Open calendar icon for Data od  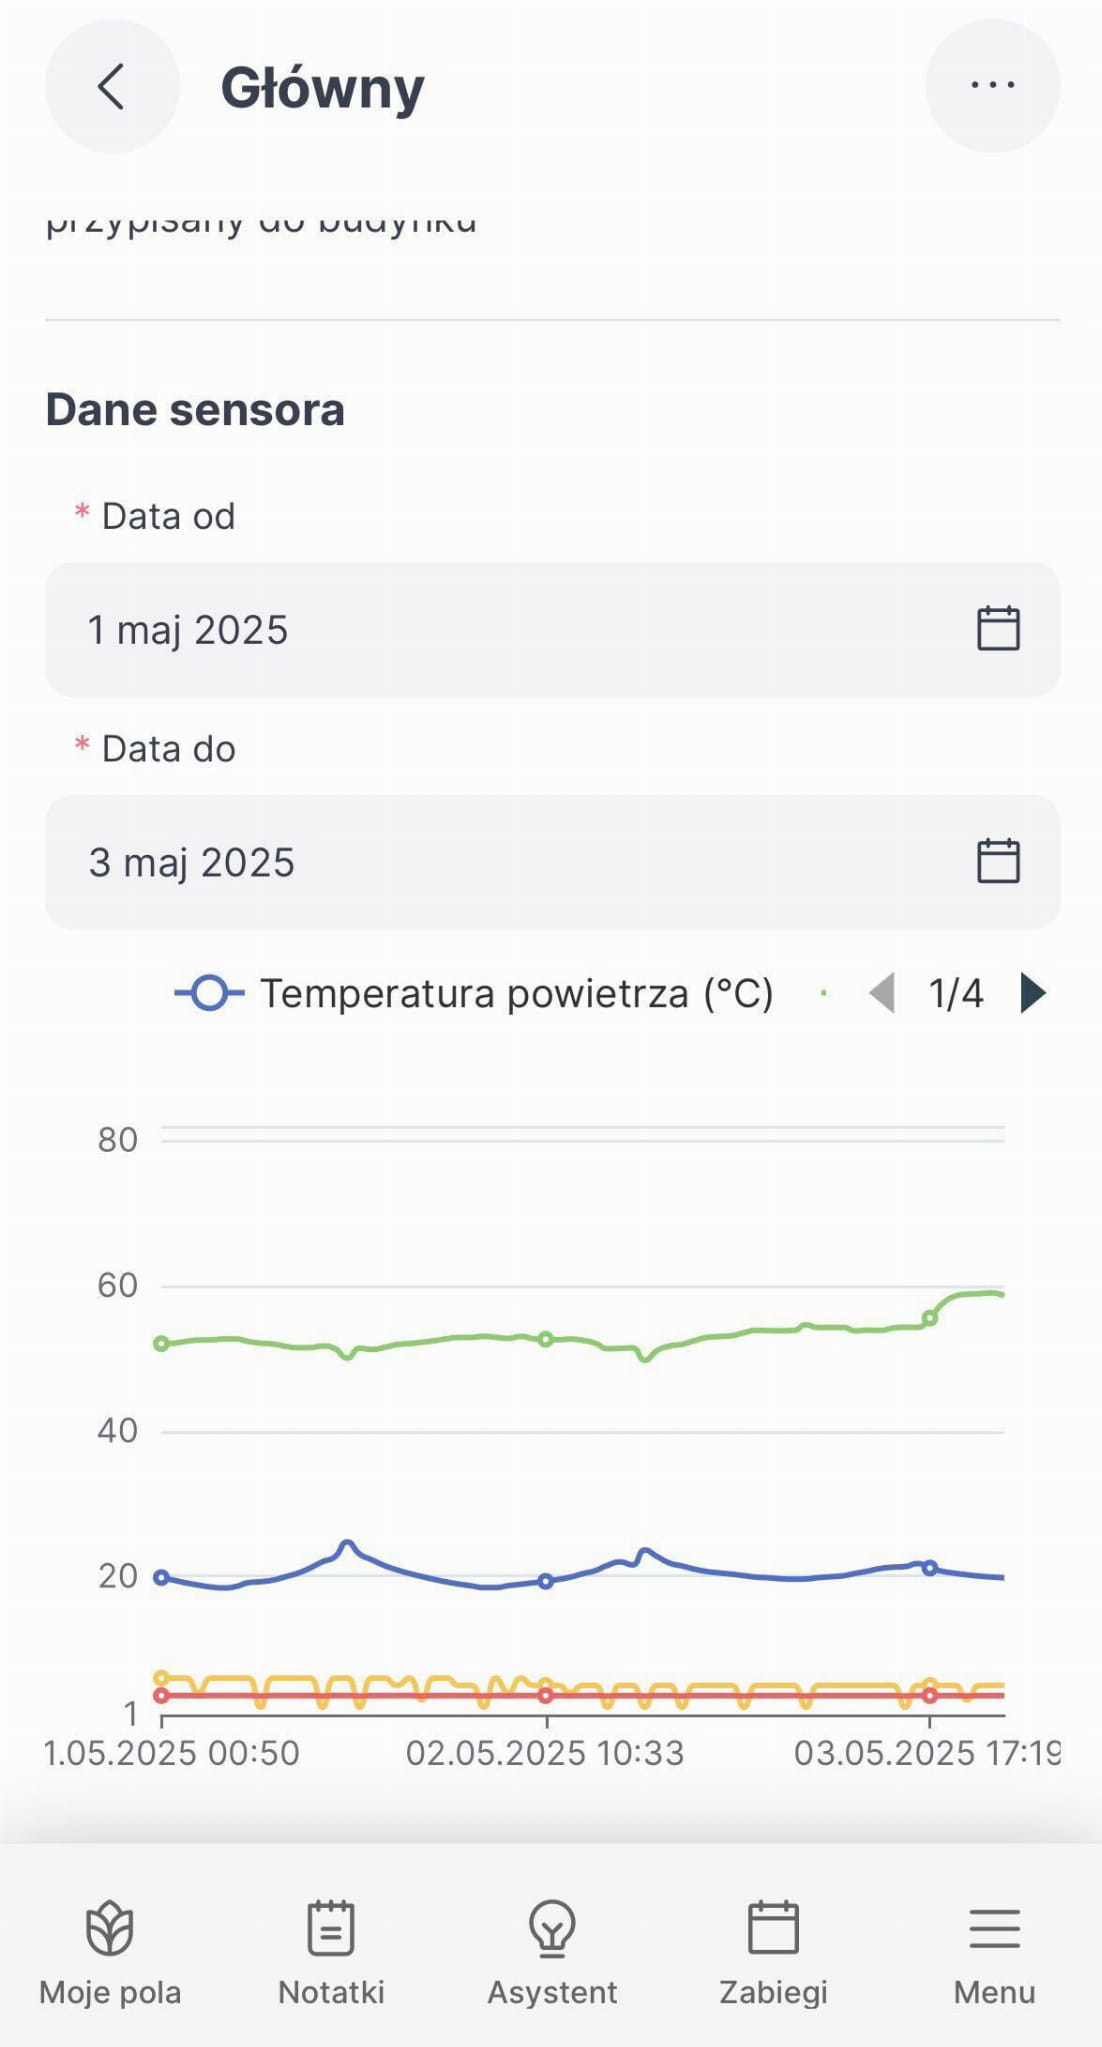[997, 629]
